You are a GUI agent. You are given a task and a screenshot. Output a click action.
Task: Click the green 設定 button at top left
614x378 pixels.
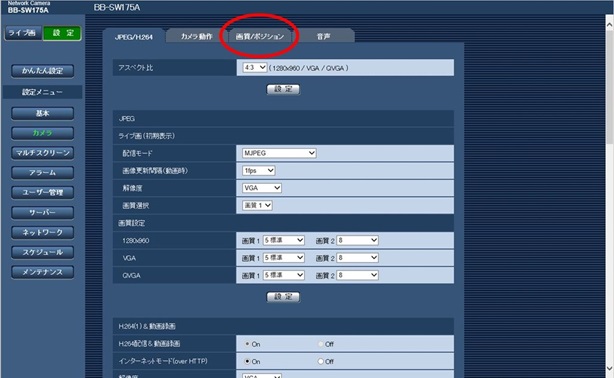coord(63,33)
